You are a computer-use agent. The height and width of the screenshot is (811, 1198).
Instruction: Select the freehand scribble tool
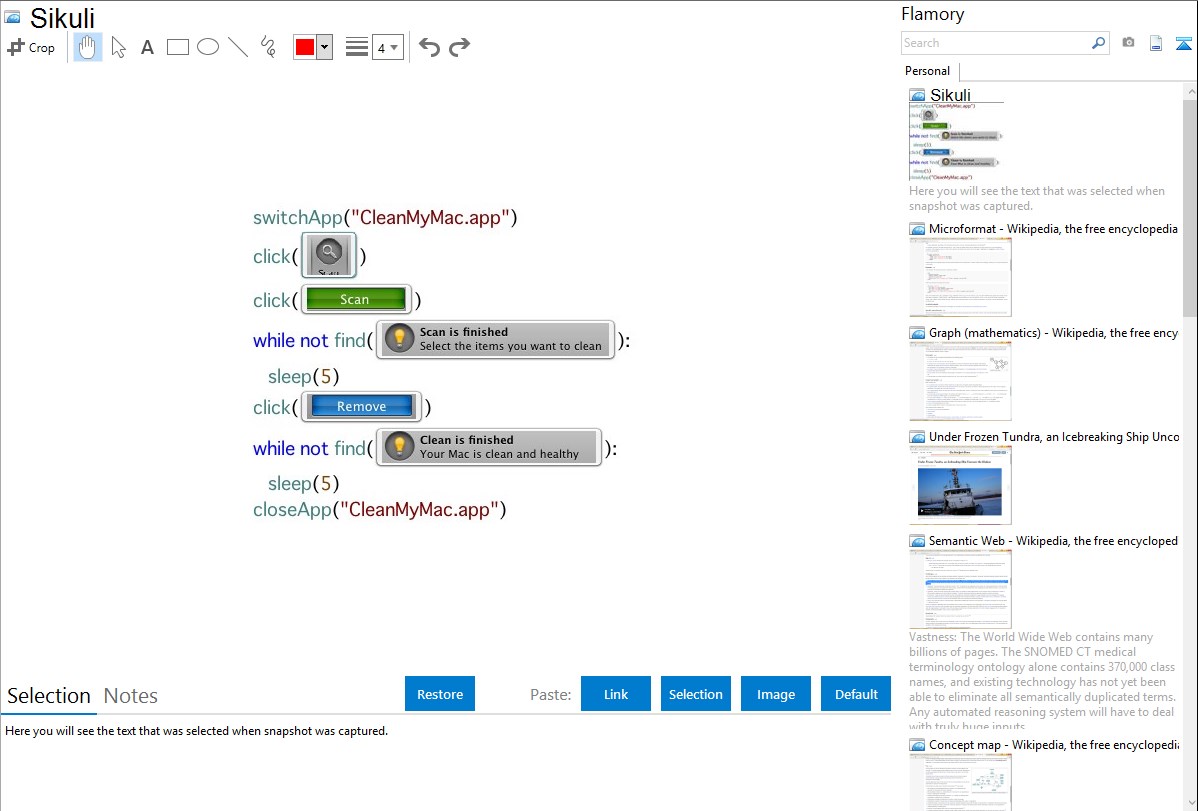268,47
